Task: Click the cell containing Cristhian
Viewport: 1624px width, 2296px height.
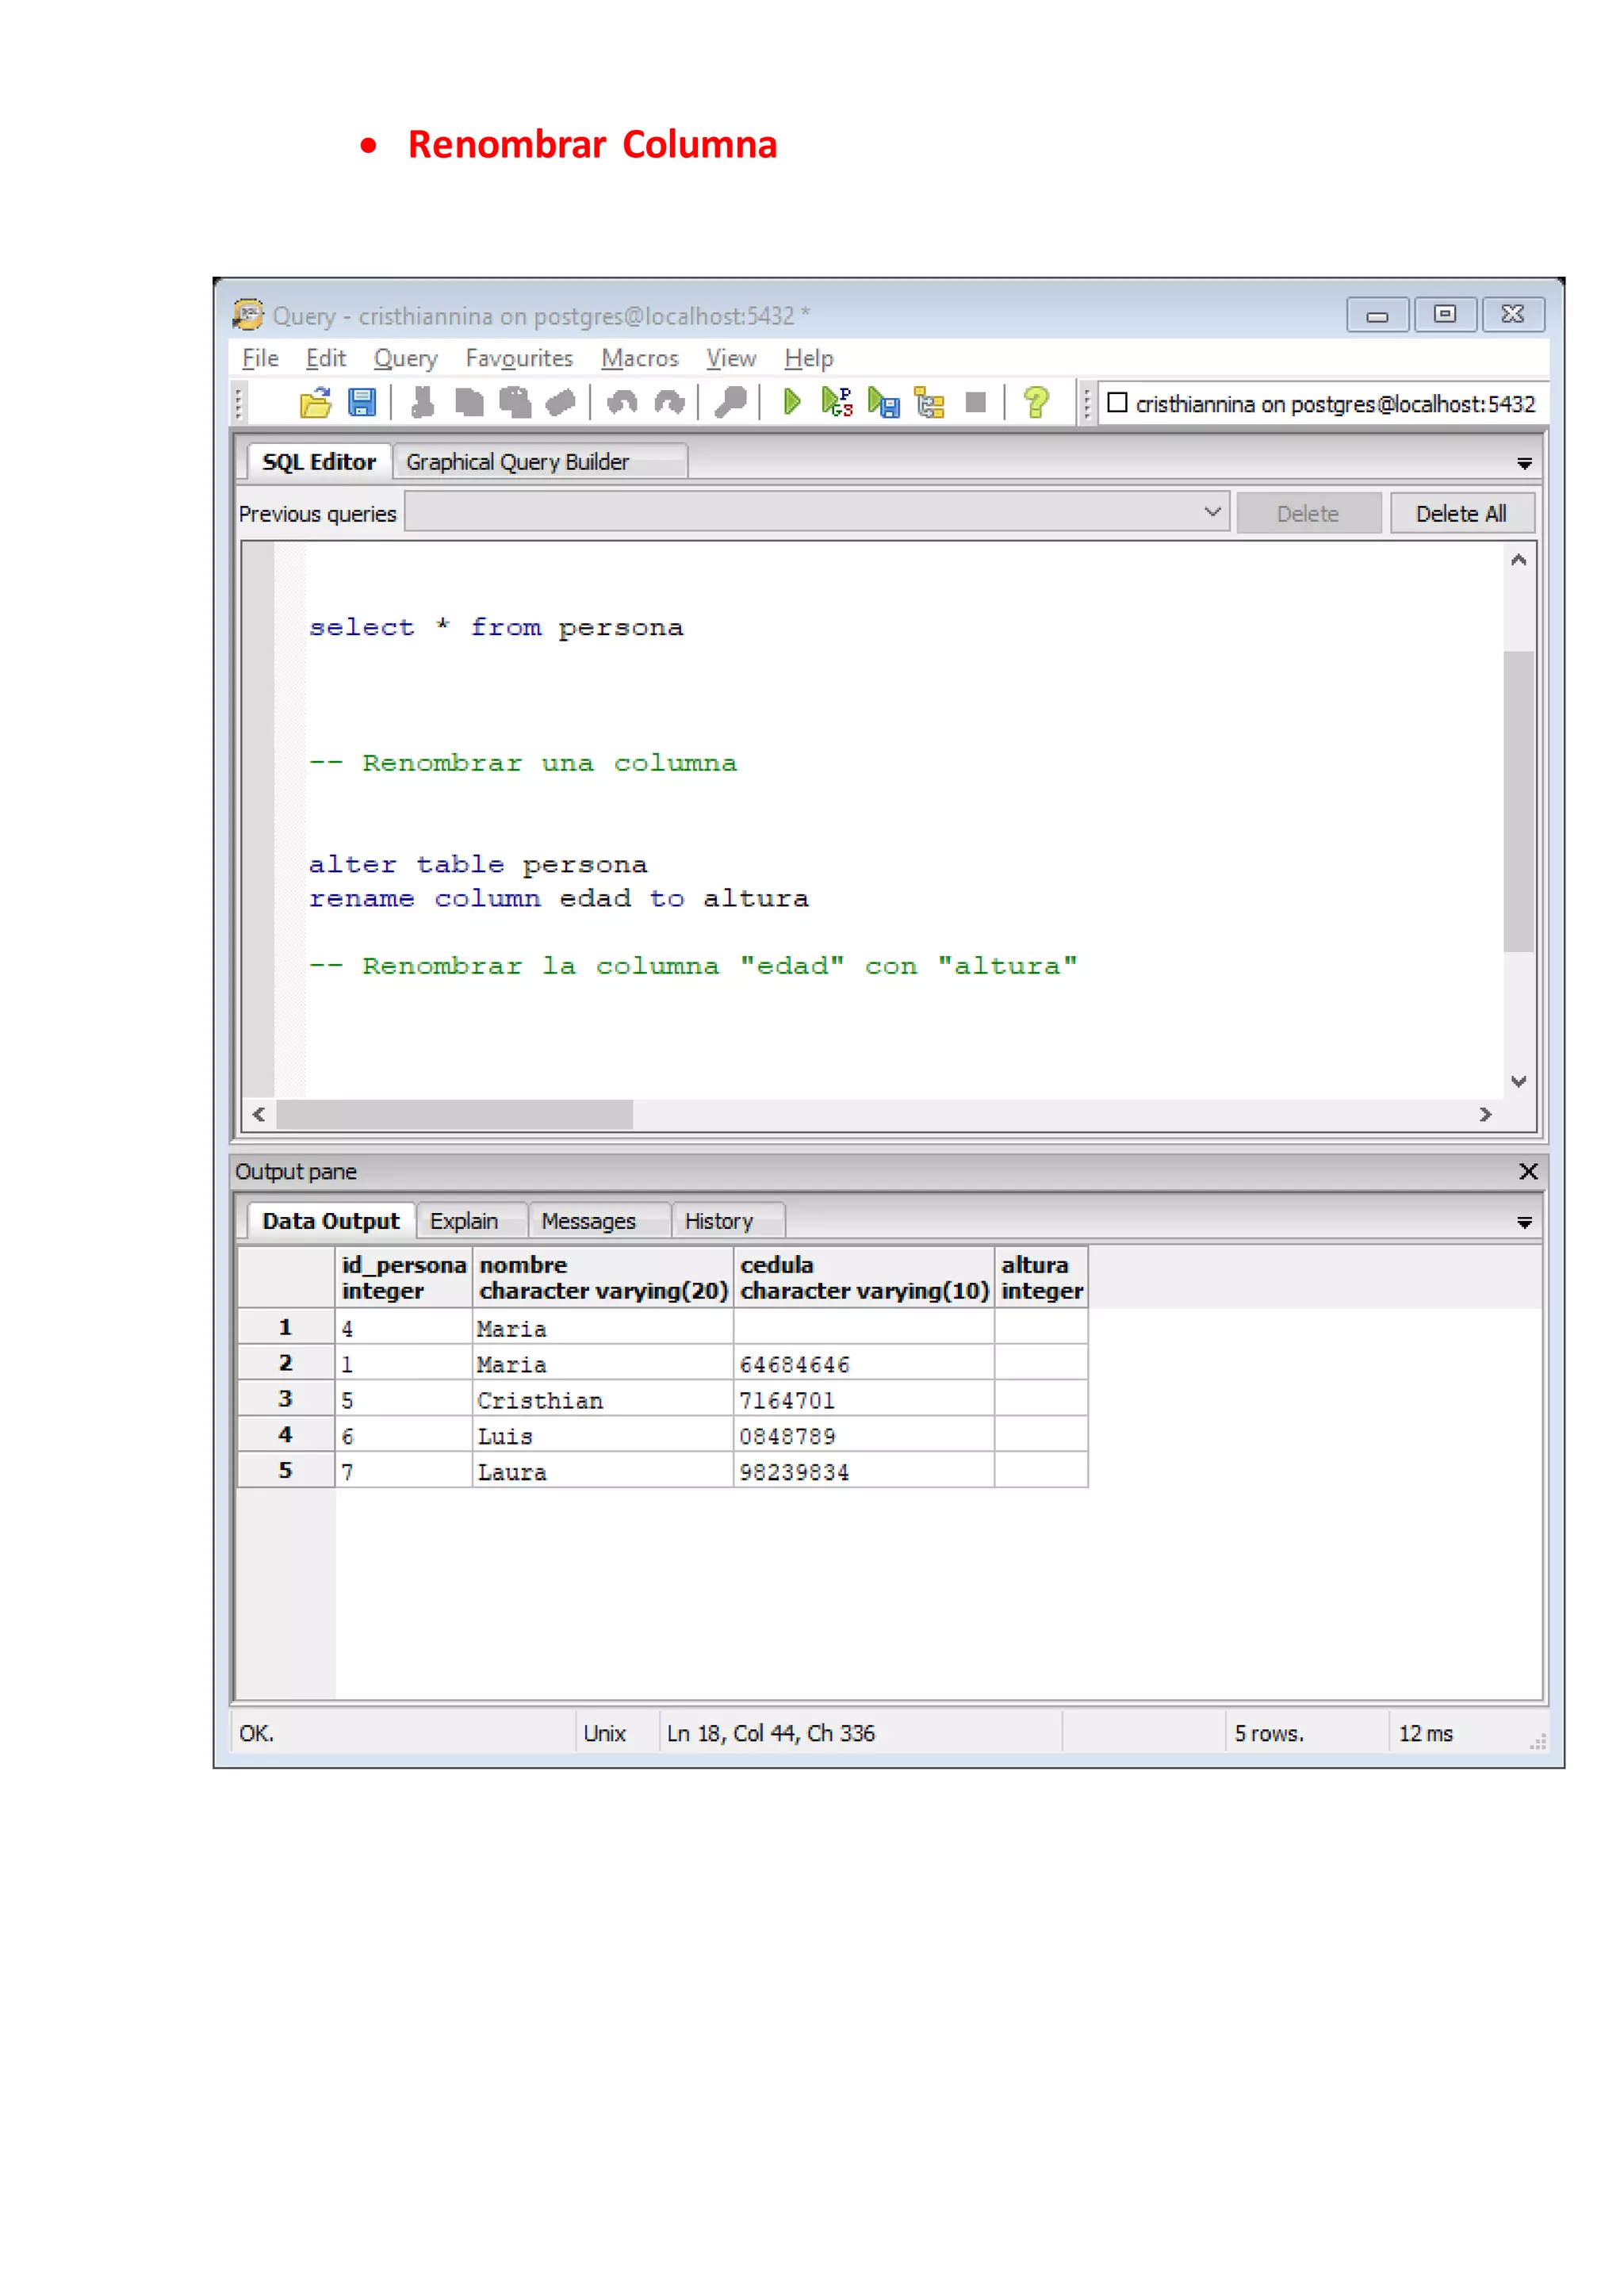Action: [x=603, y=1399]
